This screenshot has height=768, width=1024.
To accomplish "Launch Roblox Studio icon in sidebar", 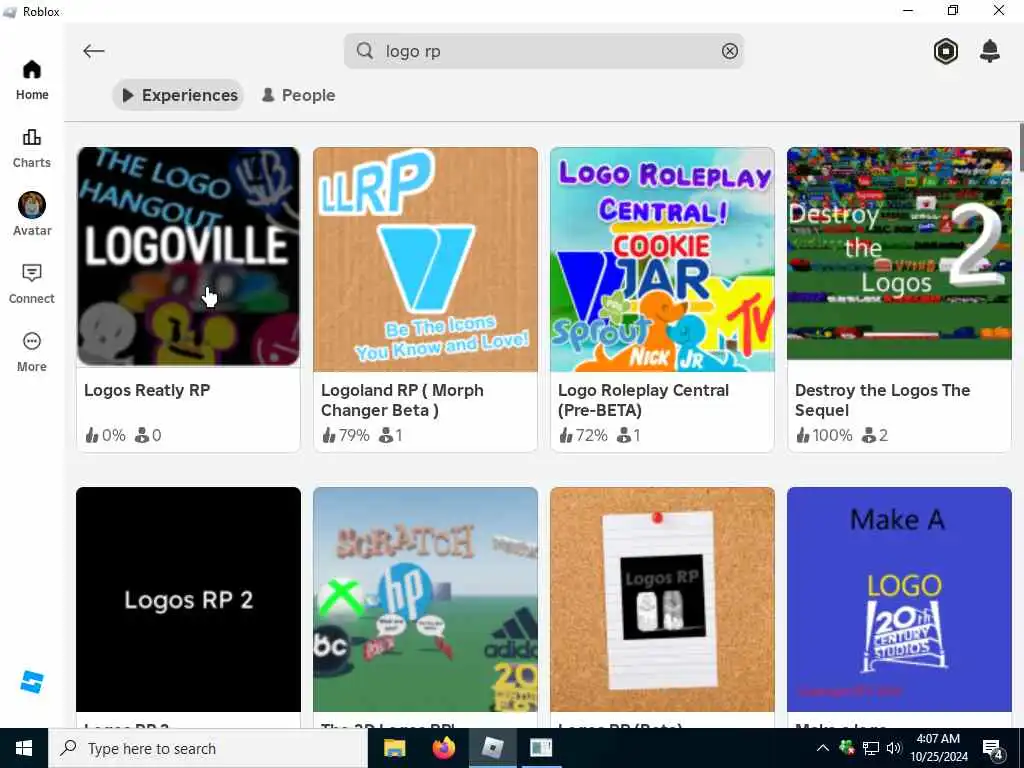I will (31, 682).
